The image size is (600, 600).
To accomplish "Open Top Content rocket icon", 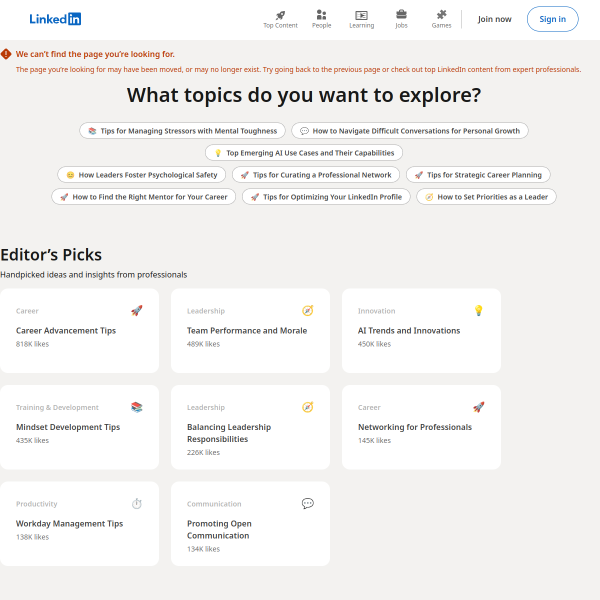I will (x=280, y=15).
